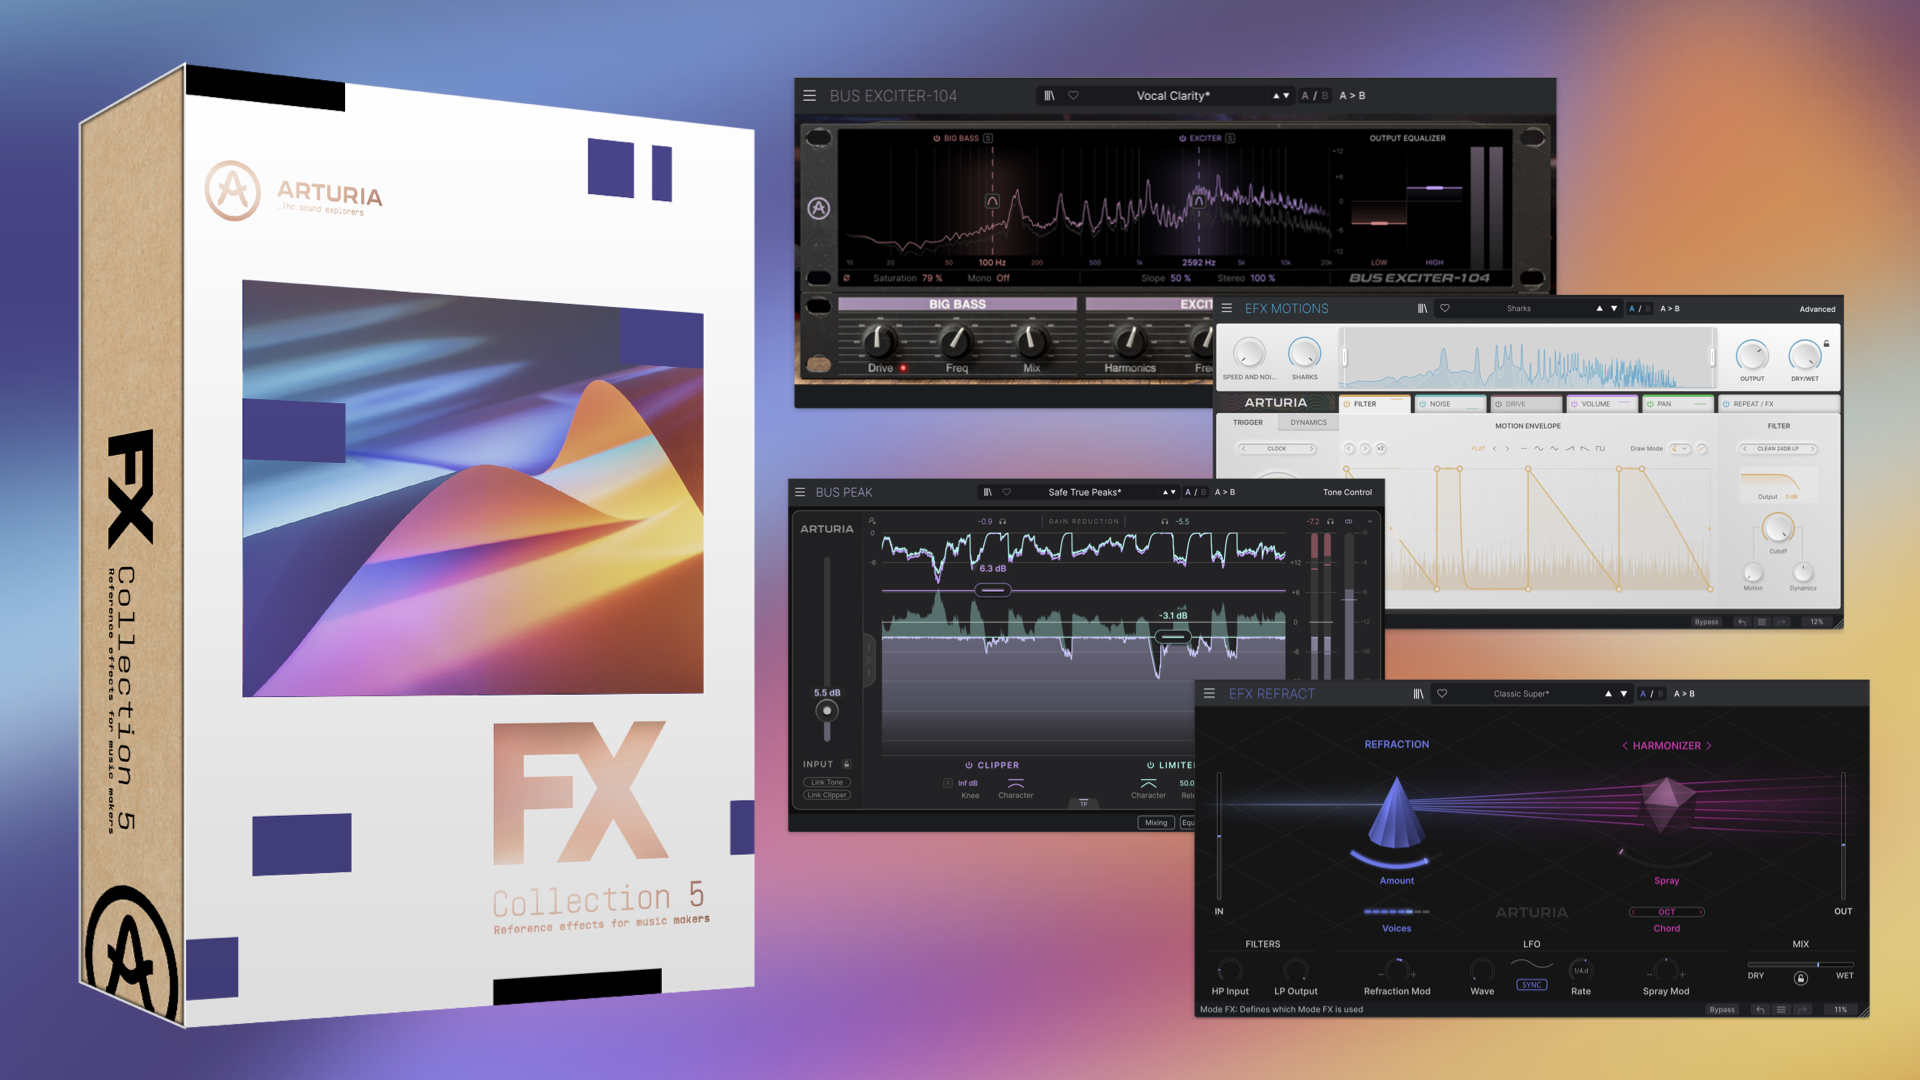Toggle the Pan module power icon
This screenshot has width=1920, height=1080.
1650,404
